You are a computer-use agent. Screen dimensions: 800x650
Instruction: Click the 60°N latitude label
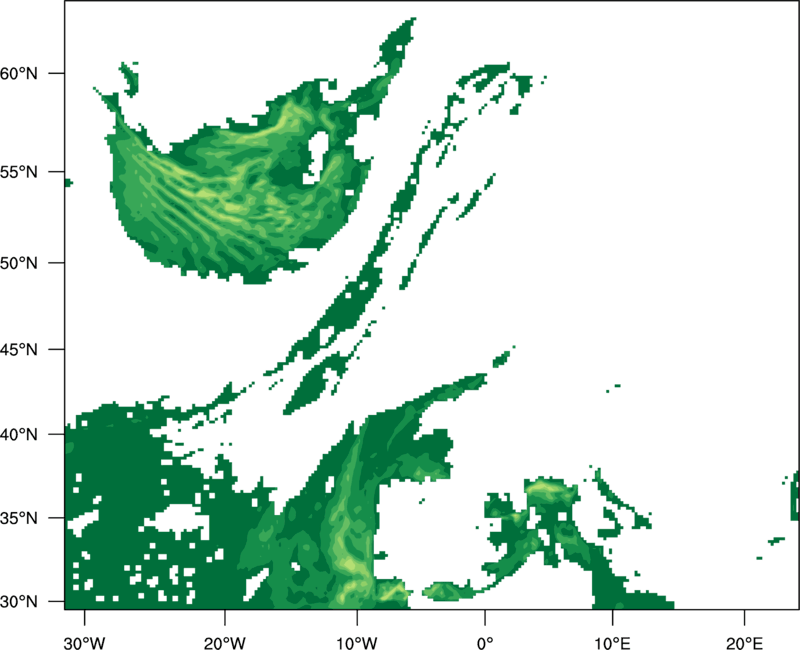coord(19,73)
